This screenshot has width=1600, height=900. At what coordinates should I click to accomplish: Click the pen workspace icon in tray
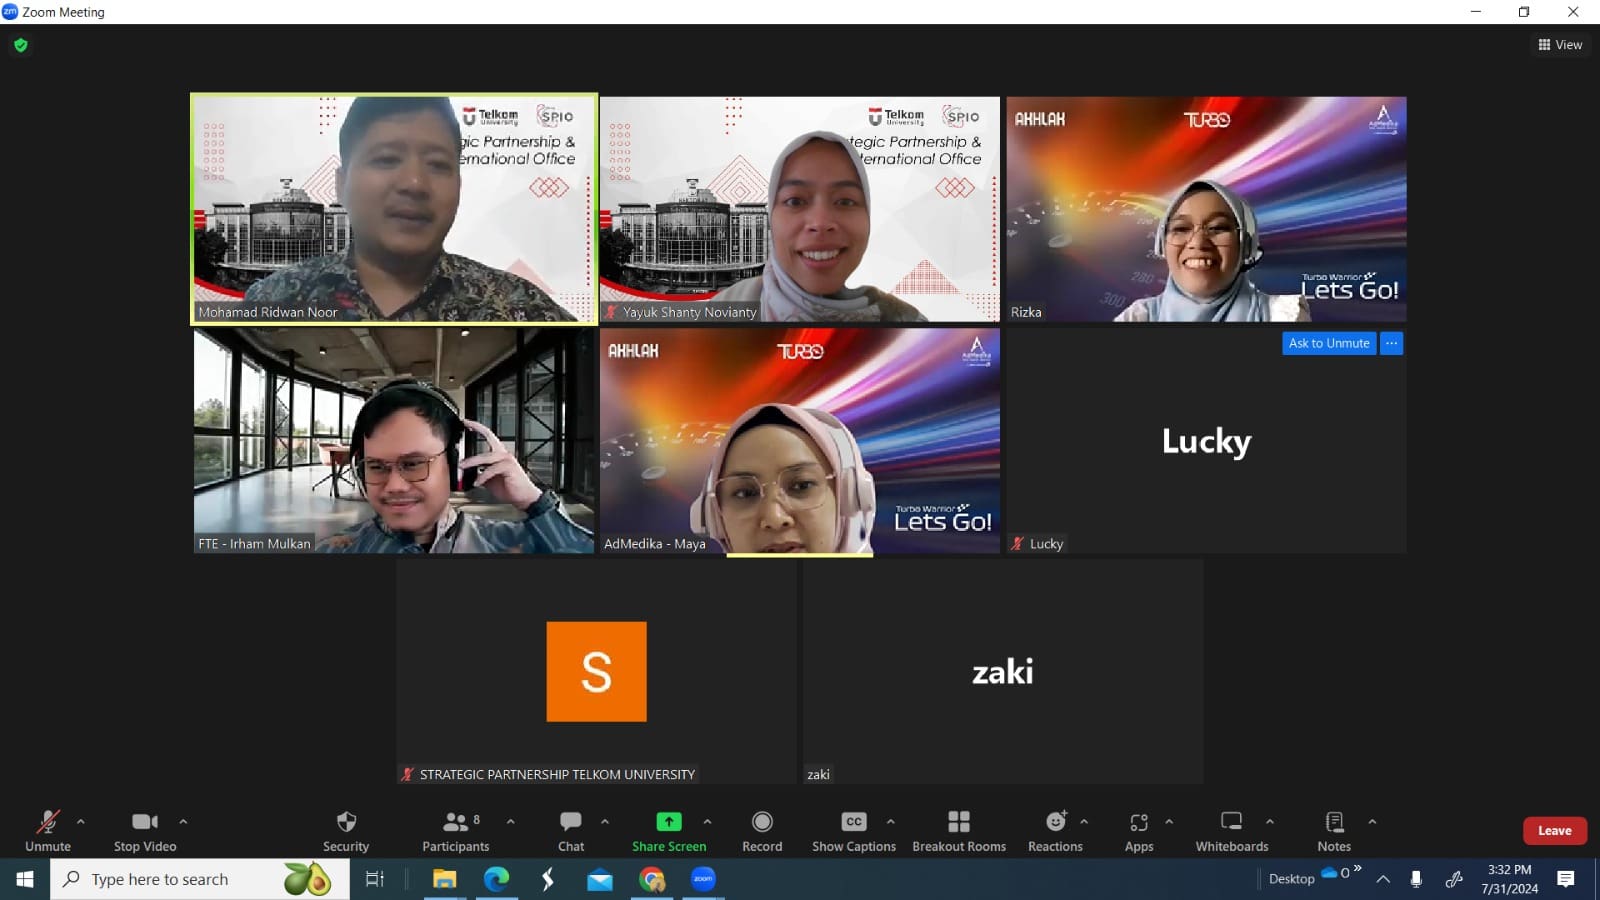tap(1454, 879)
